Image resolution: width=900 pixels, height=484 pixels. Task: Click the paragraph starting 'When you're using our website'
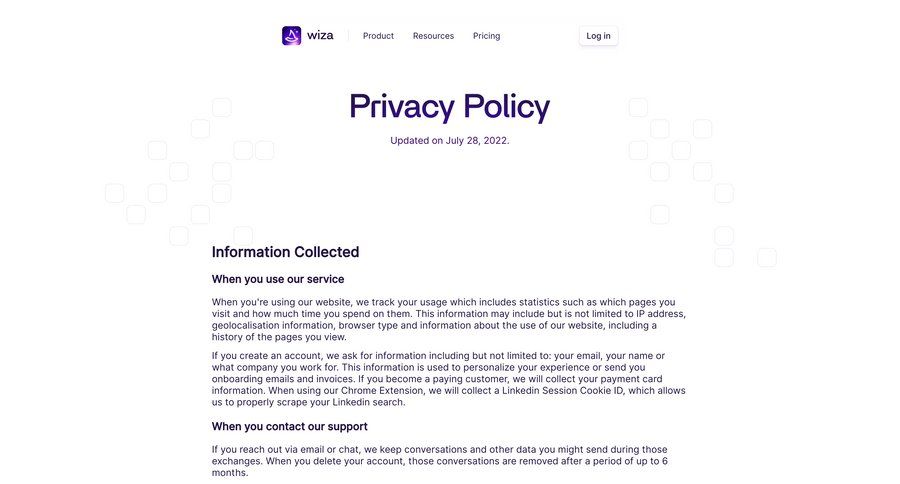click(448, 319)
